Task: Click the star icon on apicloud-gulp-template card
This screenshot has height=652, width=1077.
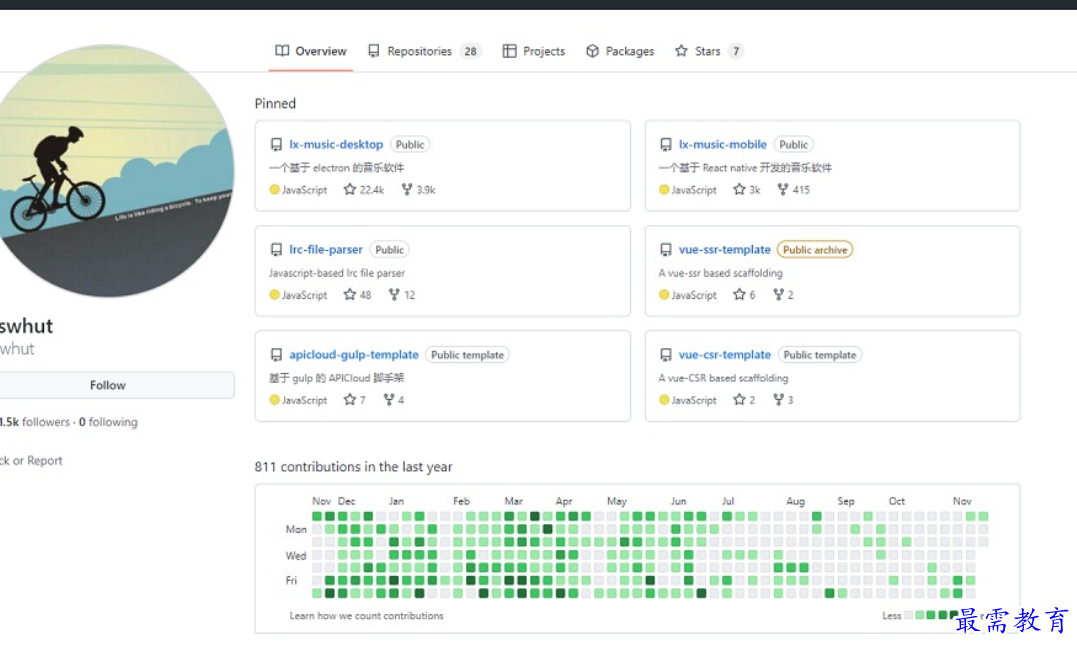Action: click(350, 399)
